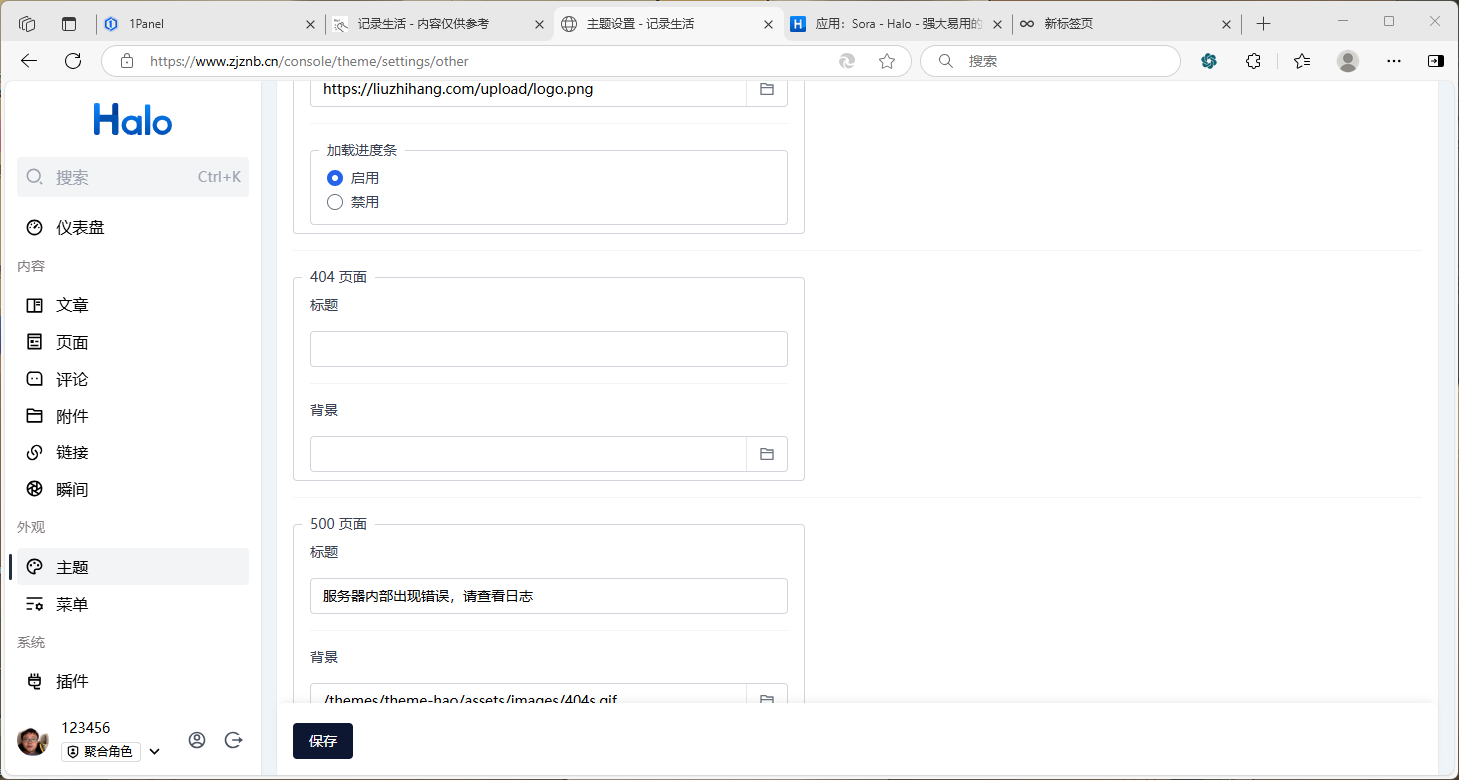Image resolution: width=1459 pixels, height=780 pixels.
Task: Open the browser more options menu
Action: click(x=1393, y=61)
